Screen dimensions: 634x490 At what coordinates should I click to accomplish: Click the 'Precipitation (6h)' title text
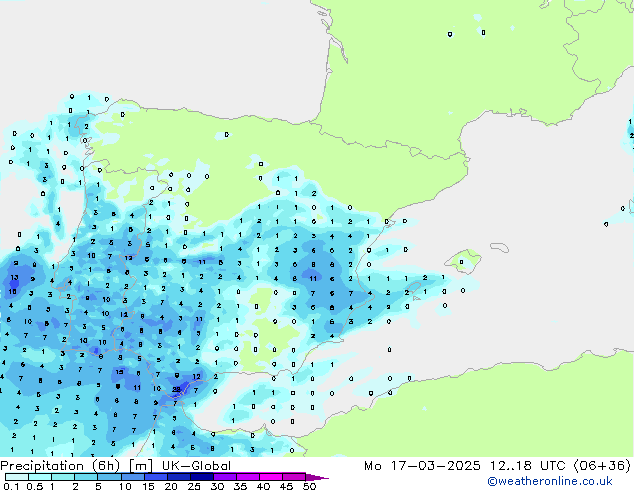(60, 466)
